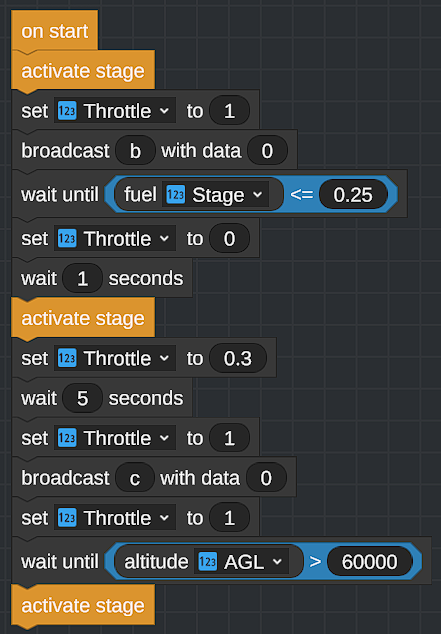Open Throttle dropdown in the 0.3 set block
This screenshot has height=634, width=441.
tap(115, 358)
